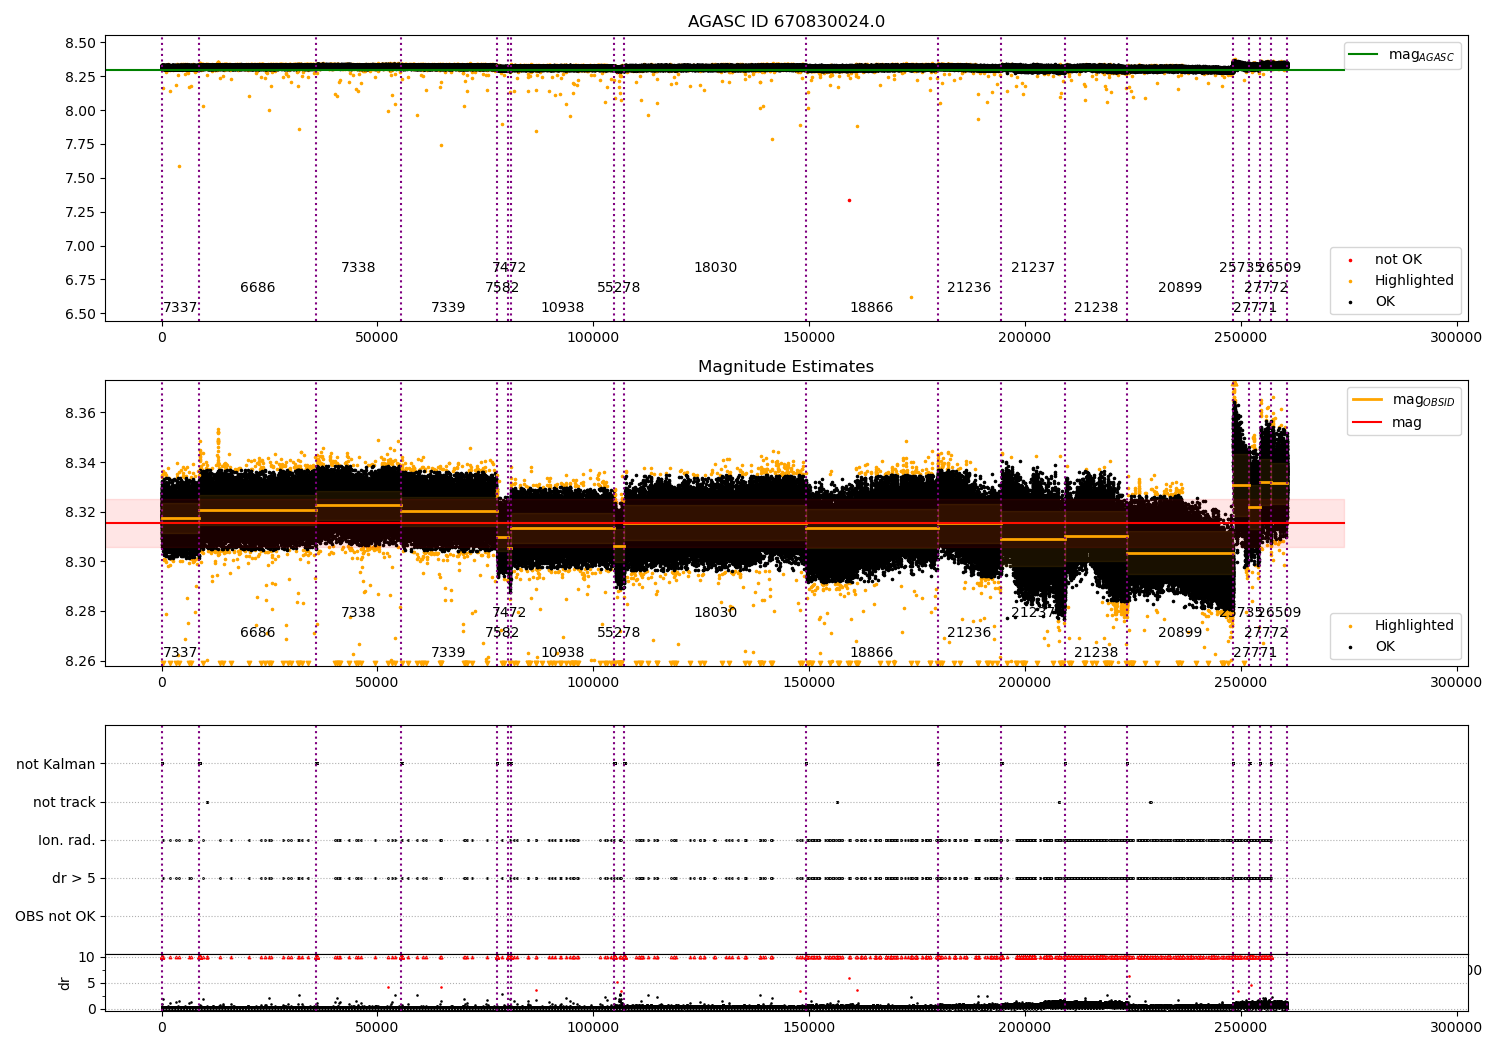Click the "dr > 5" row label

coord(74,878)
